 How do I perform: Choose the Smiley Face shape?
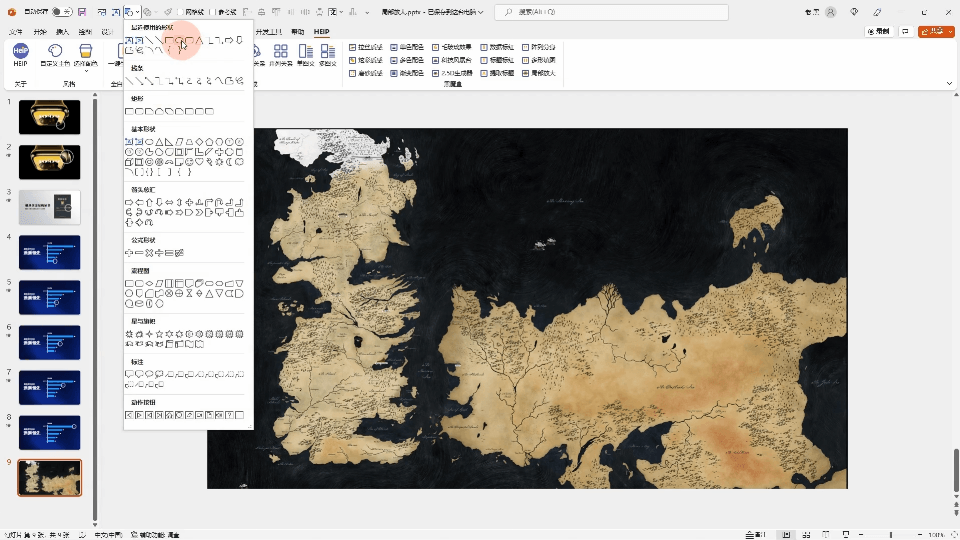189,162
